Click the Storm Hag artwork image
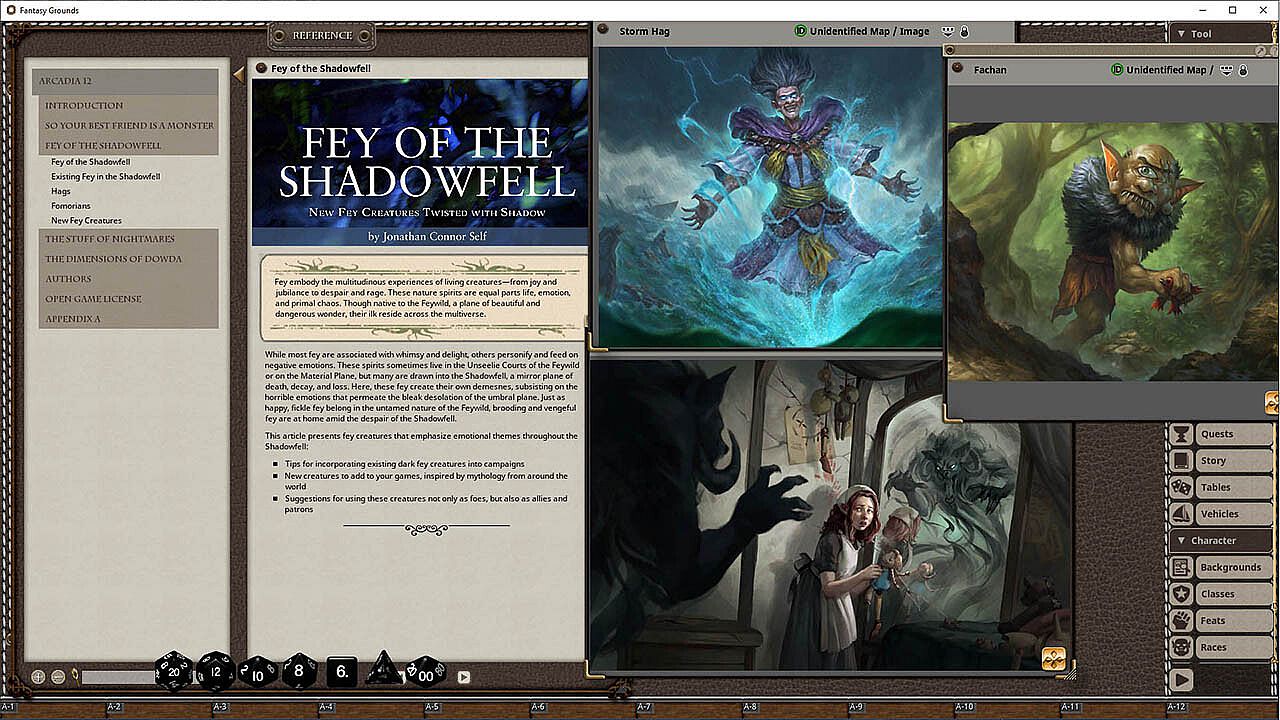 [770, 196]
